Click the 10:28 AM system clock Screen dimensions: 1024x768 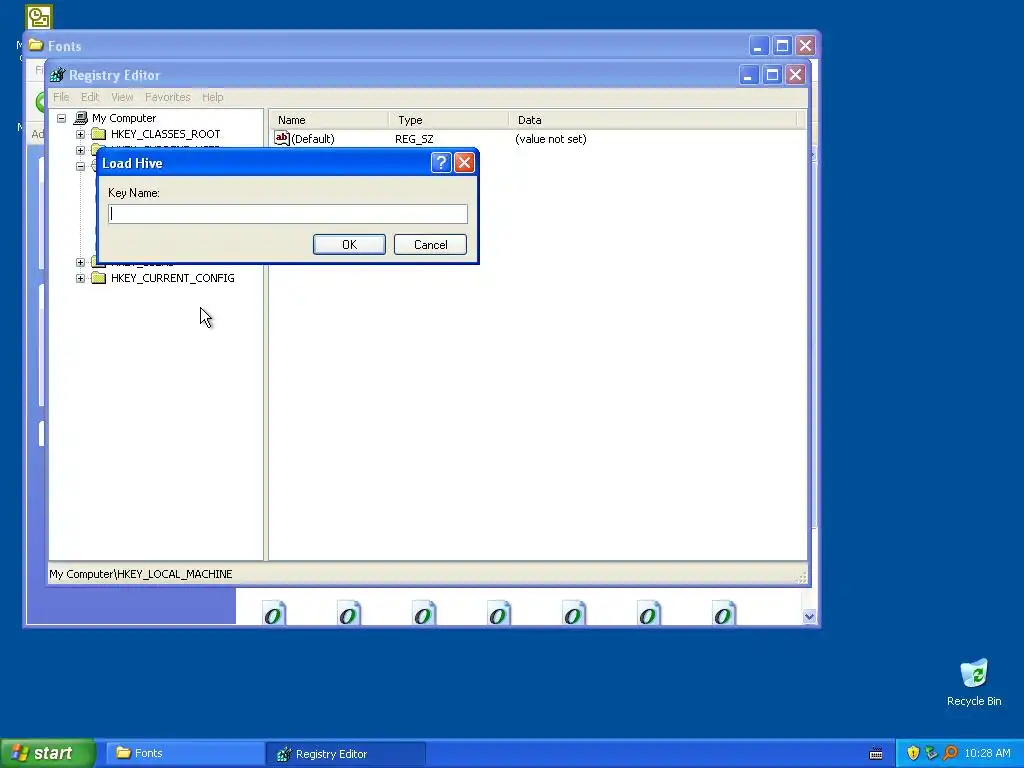[987, 753]
